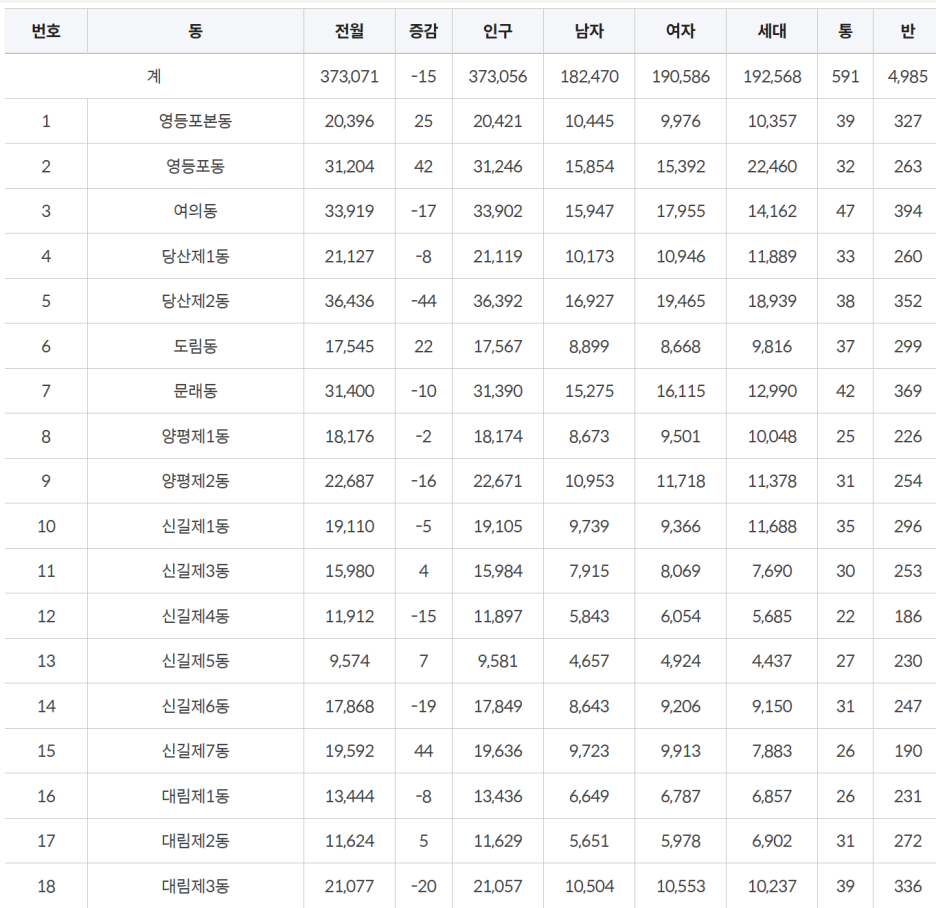This screenshot has height=908, width=936.
Task: Click 신길제1동 households 11,688
Action: (772, 526)
